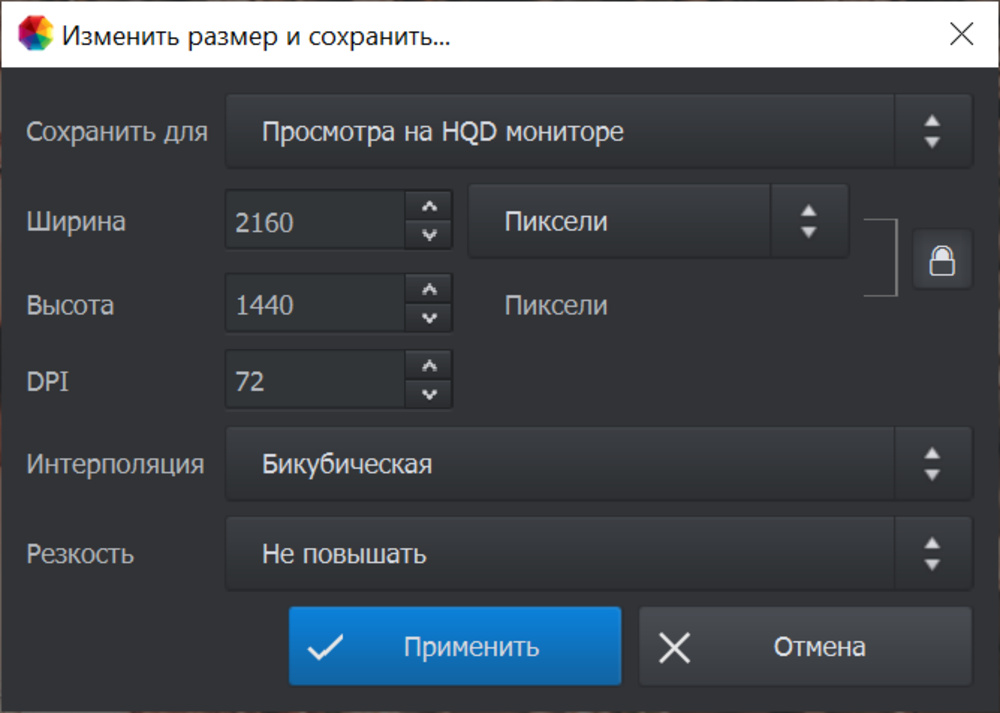Close the resize dialog with the X
1000x713 pixels.
(961, 33)
